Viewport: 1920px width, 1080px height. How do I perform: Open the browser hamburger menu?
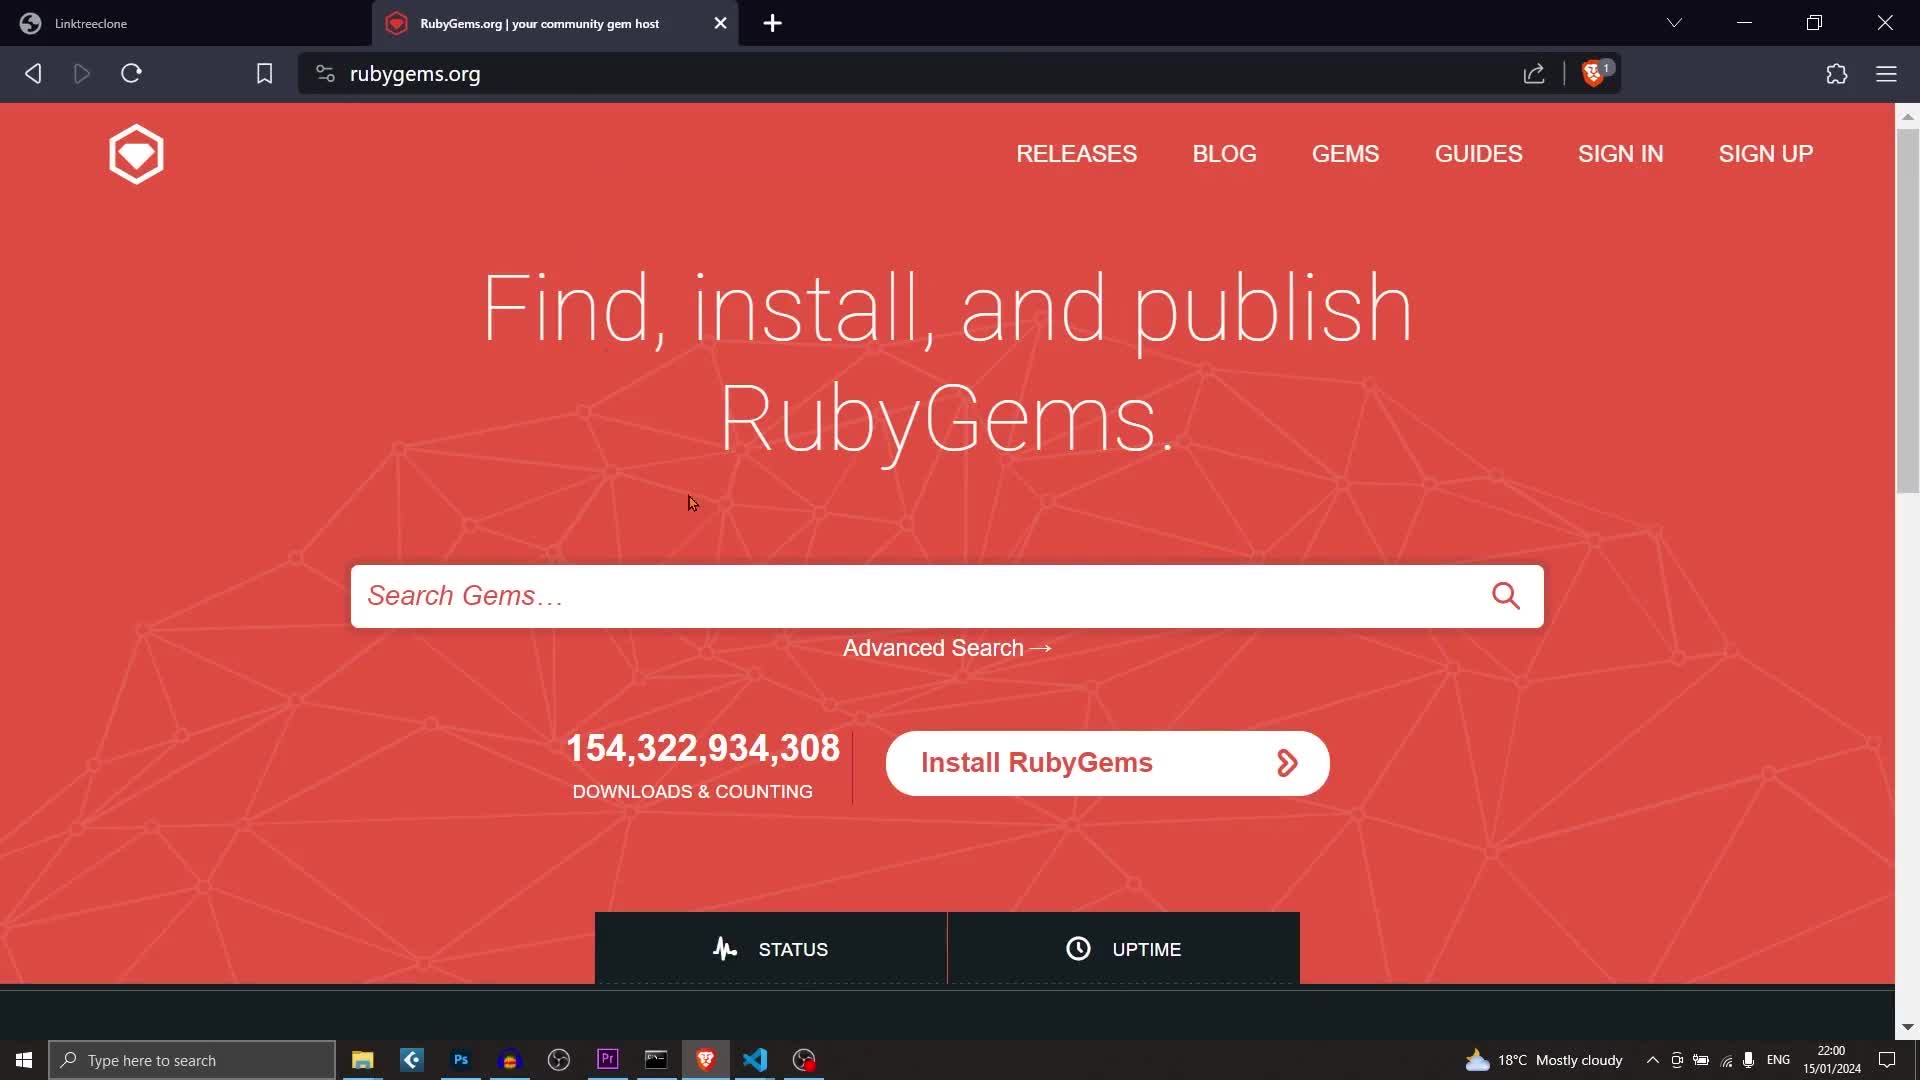point(1886,73)
